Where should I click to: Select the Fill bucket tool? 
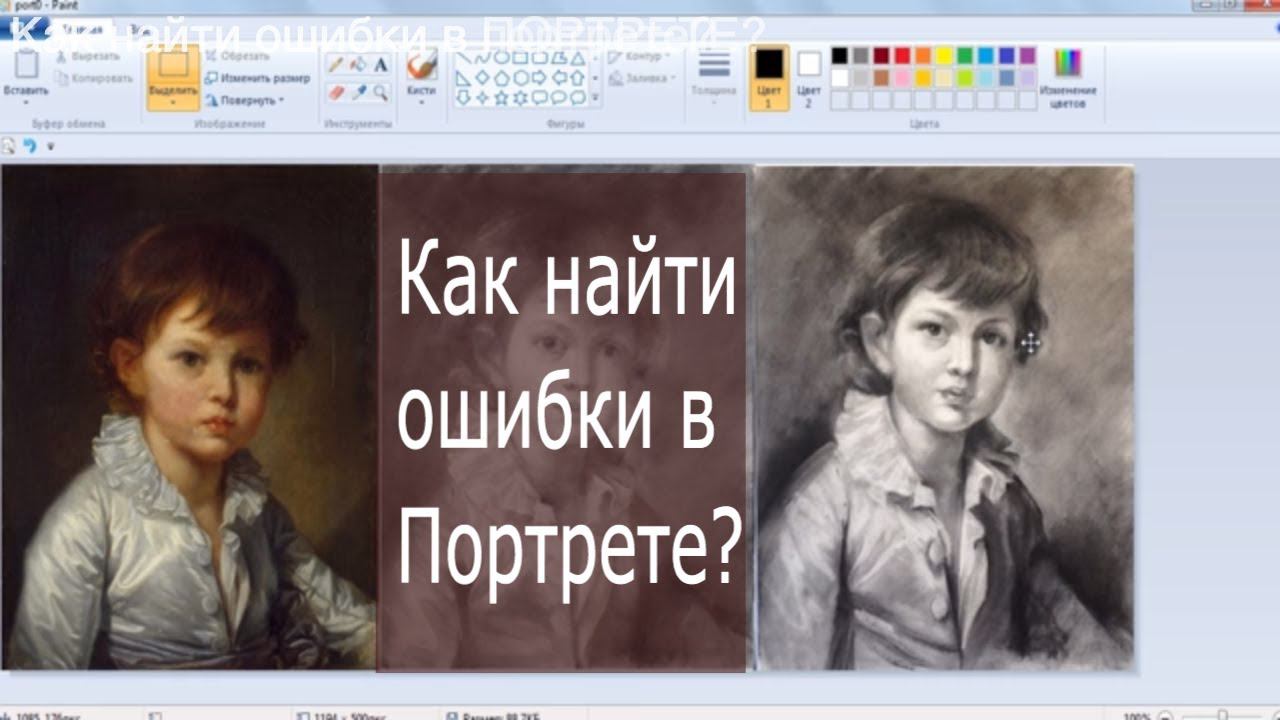pyautogui.click(x=358, y=65)
